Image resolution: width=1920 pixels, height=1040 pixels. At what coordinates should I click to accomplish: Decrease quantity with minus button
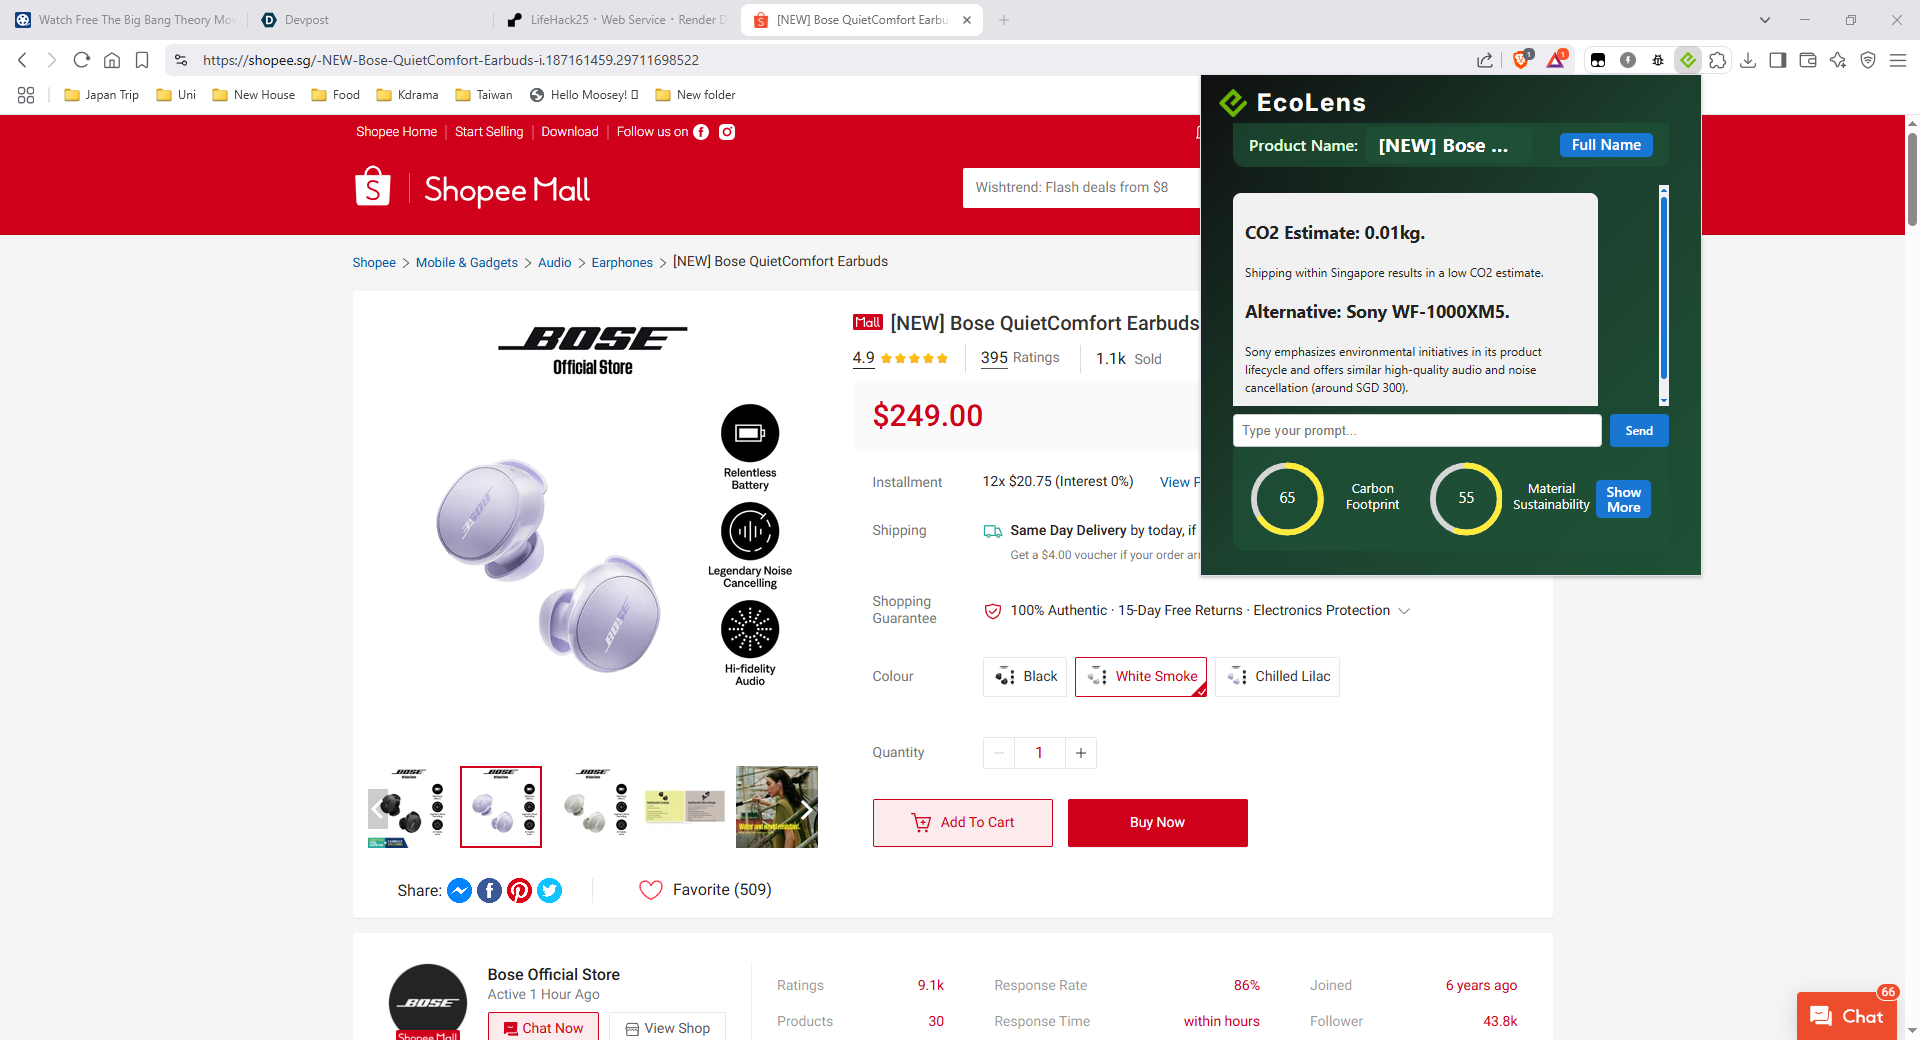999,753
